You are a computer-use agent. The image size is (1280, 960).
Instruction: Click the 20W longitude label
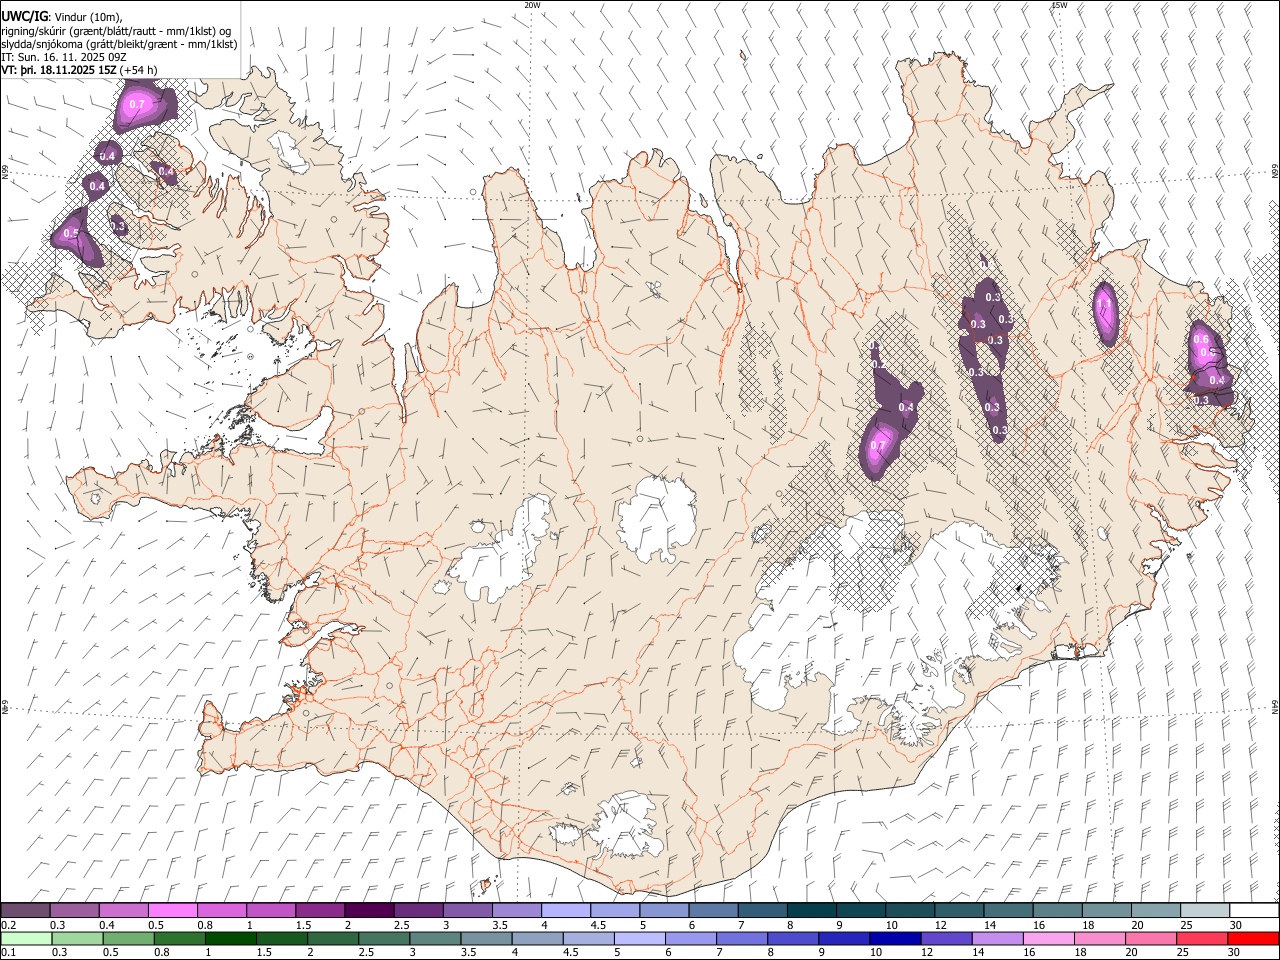coord(532,5)
